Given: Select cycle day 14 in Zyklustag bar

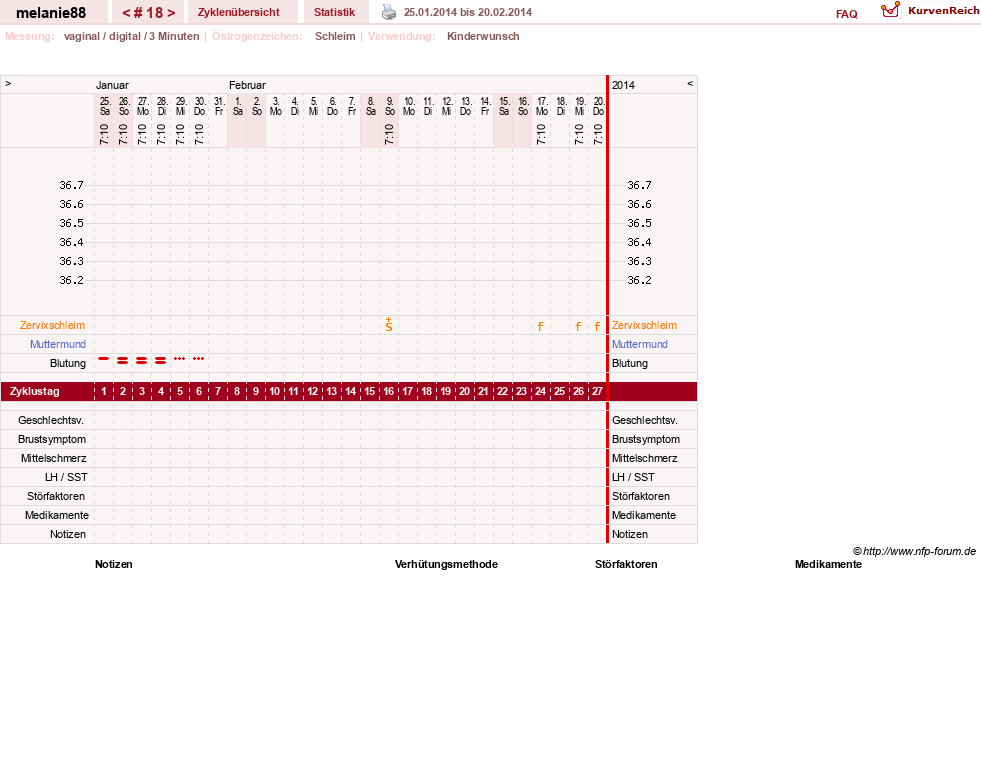Looking at the screenshot, I should pyautogui.click(x=350, y=392).
